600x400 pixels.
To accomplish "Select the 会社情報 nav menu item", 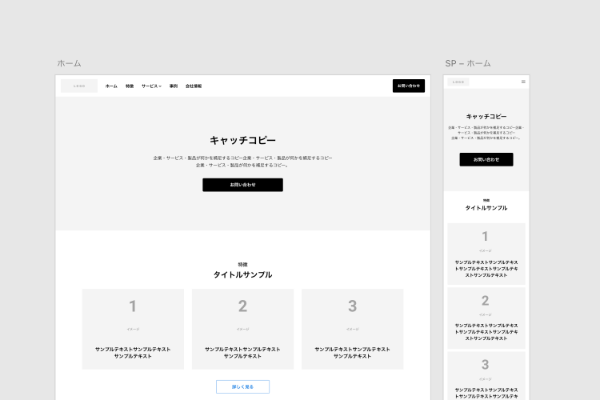I will 194,86.
